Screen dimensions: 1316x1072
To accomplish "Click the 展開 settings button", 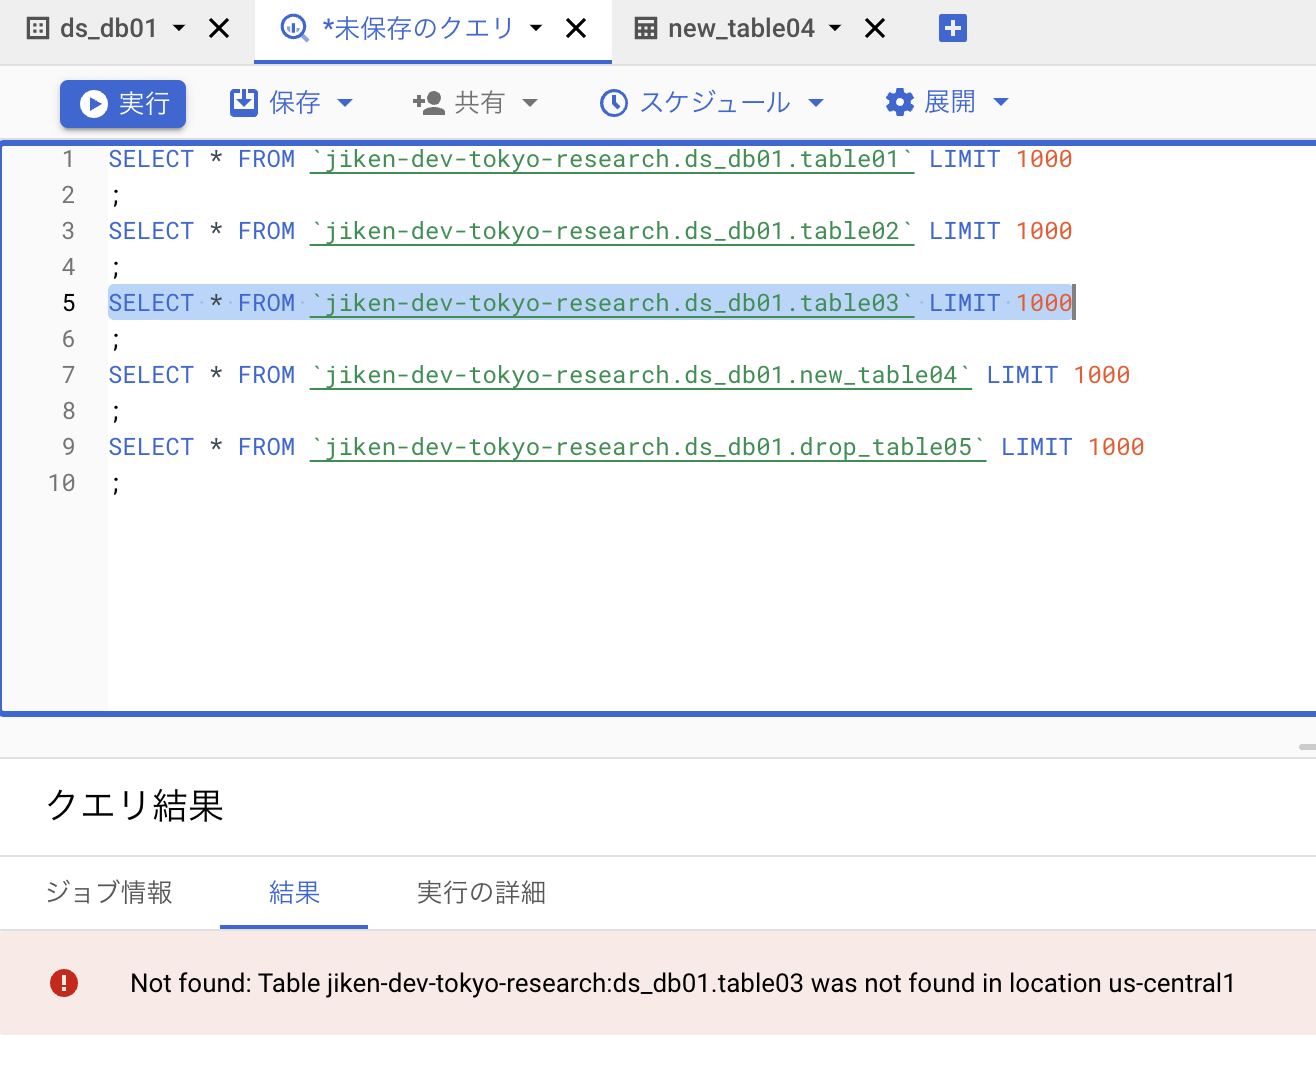I will click(x=931, y=102).
